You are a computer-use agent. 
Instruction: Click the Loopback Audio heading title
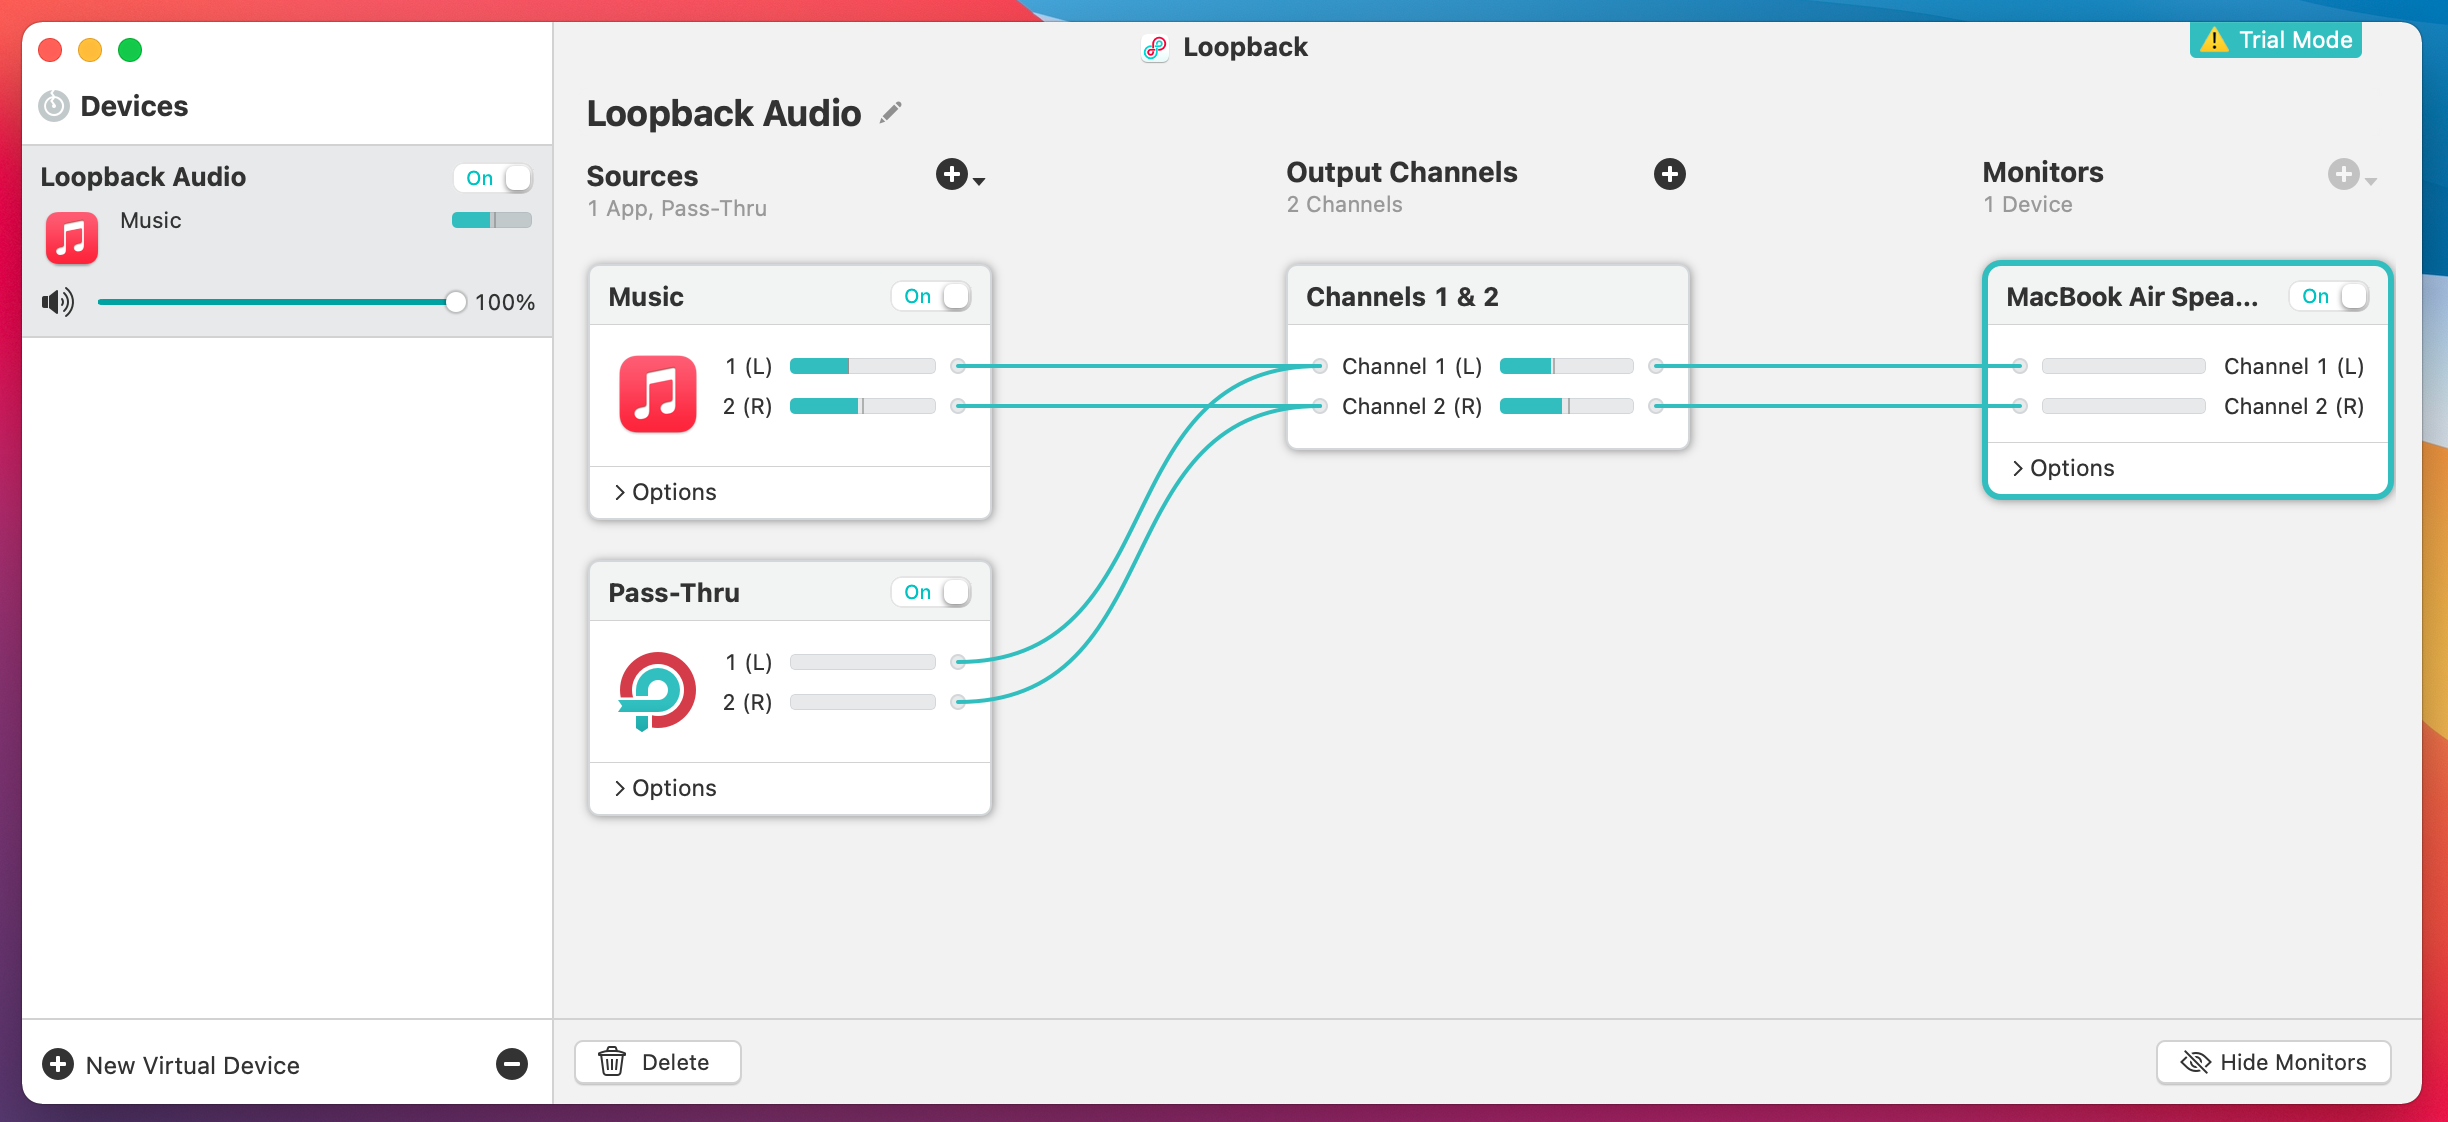[x=724, y=113]
